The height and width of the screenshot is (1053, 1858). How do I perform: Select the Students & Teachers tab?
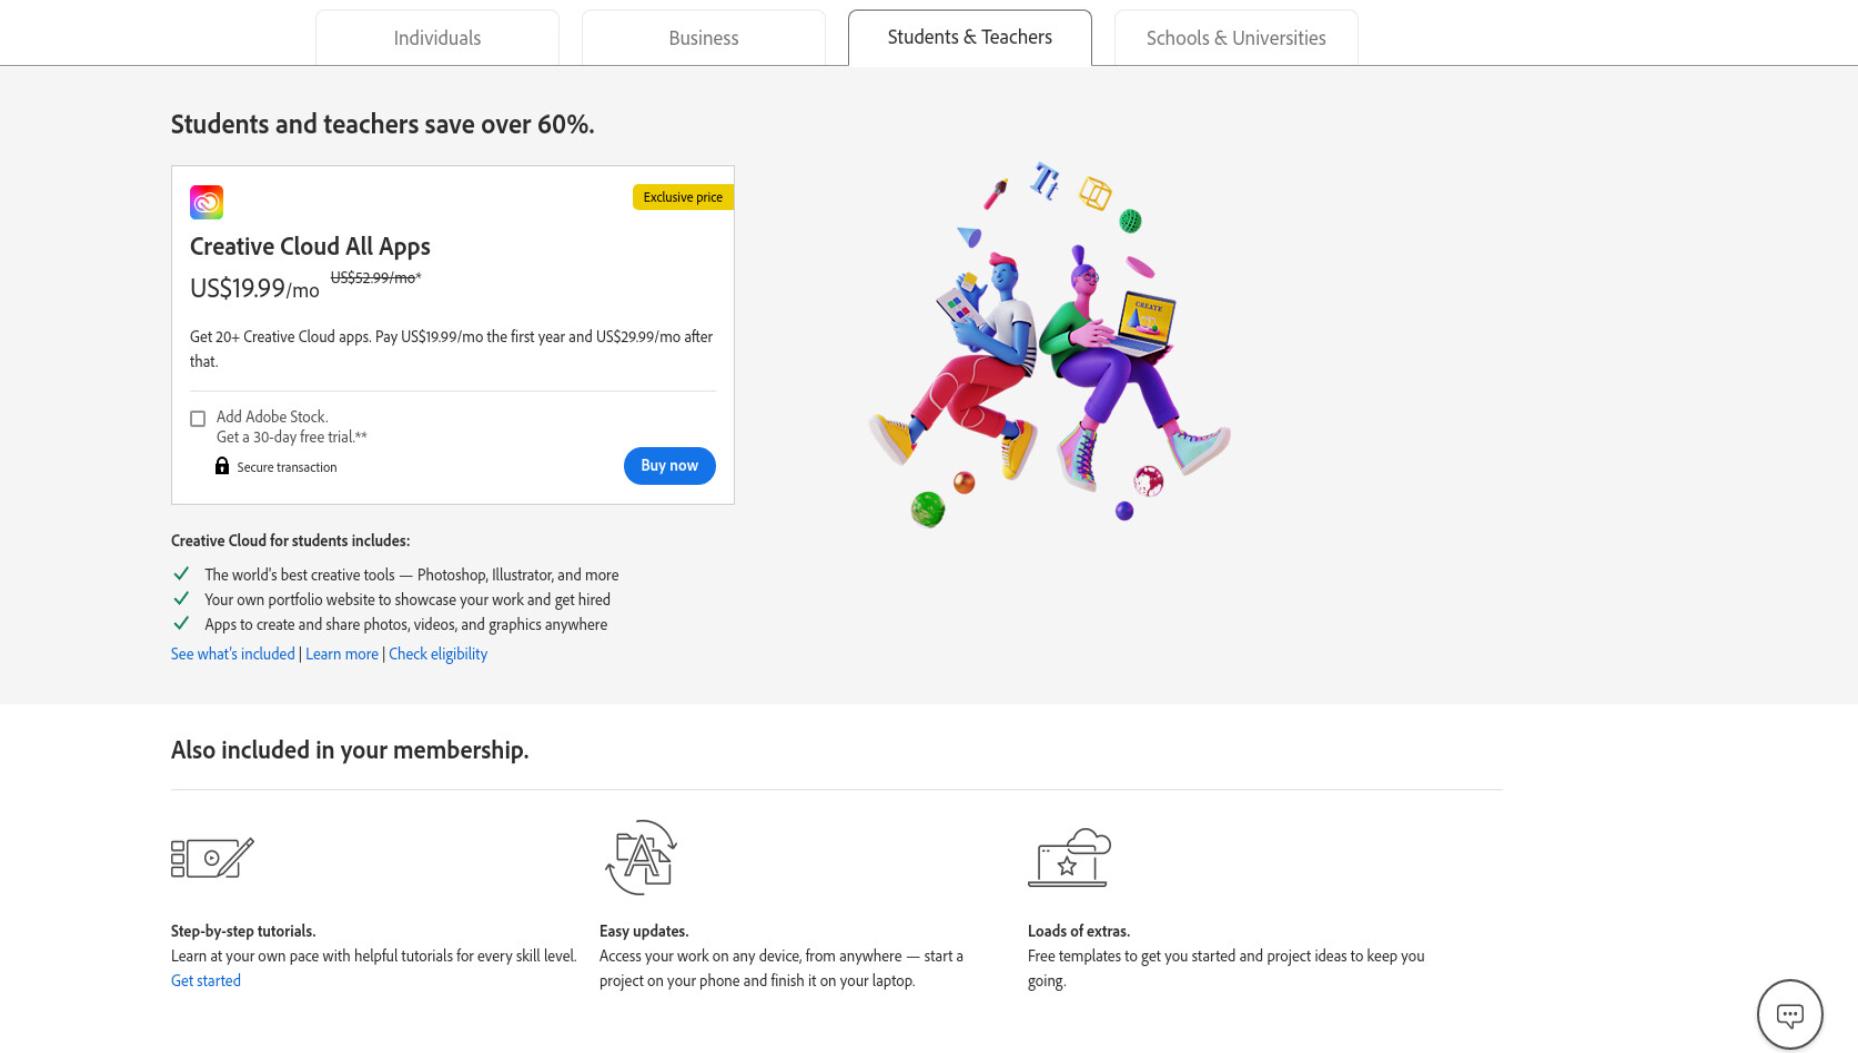970,38
